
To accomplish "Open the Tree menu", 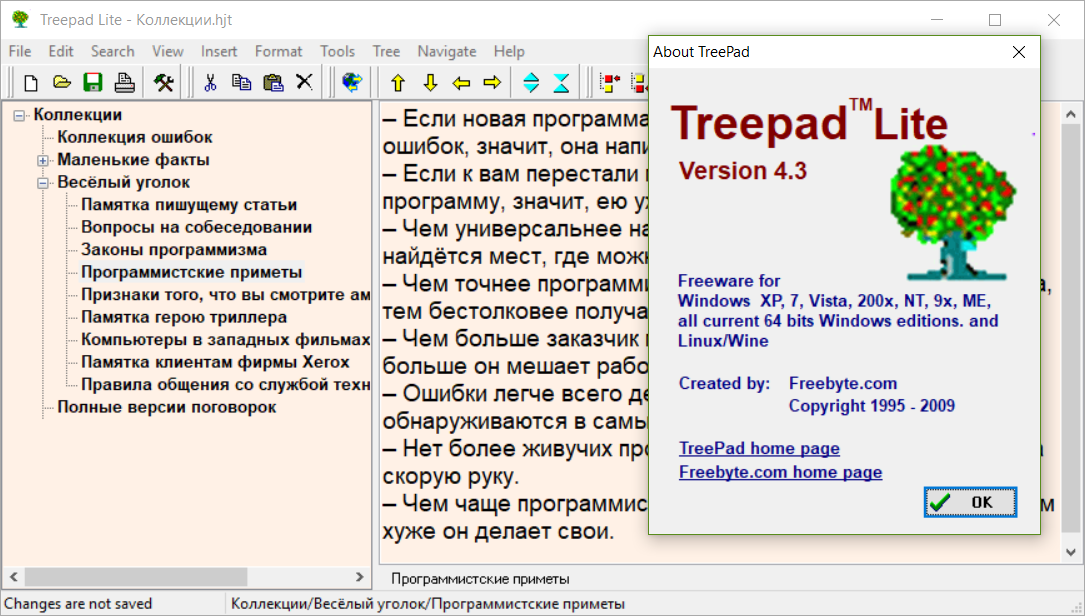I will pos(386,51).
